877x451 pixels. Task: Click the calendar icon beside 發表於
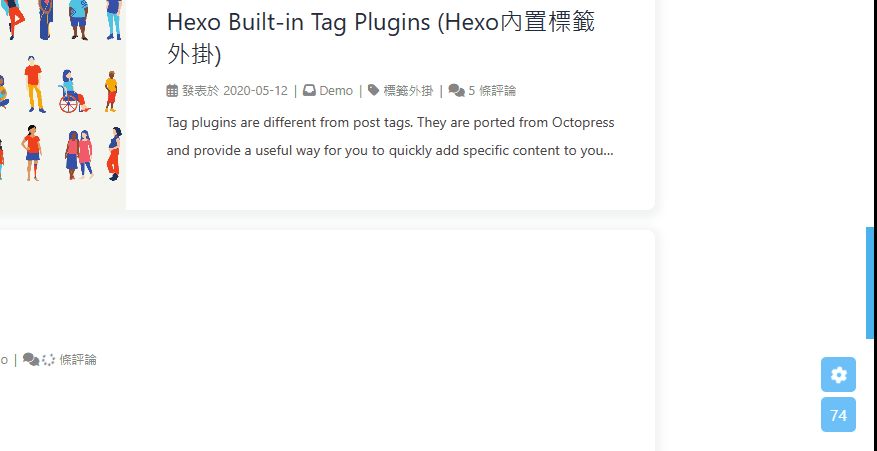tap(173, 91)
